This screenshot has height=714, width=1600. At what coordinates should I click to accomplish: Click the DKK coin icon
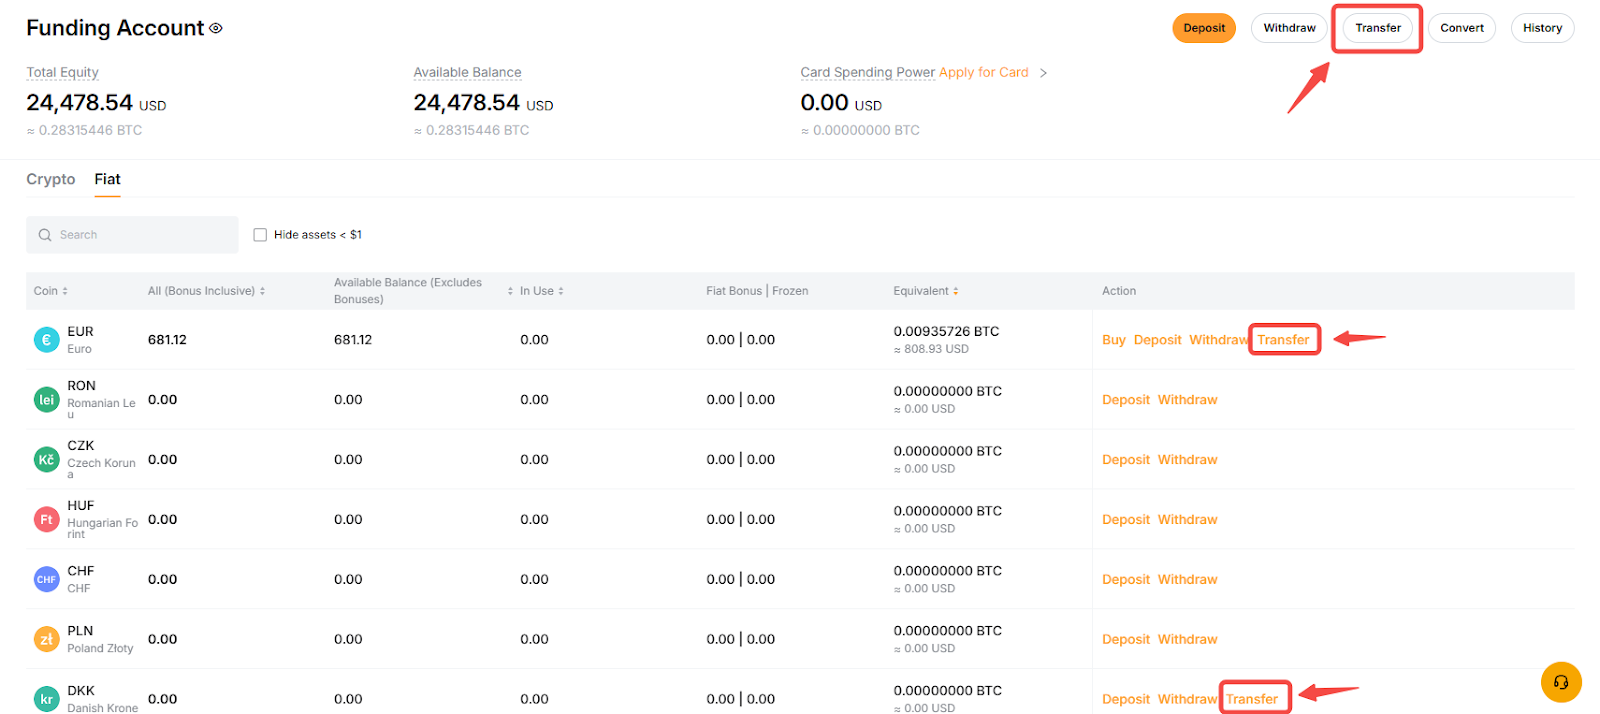click(x=47, y=699)
